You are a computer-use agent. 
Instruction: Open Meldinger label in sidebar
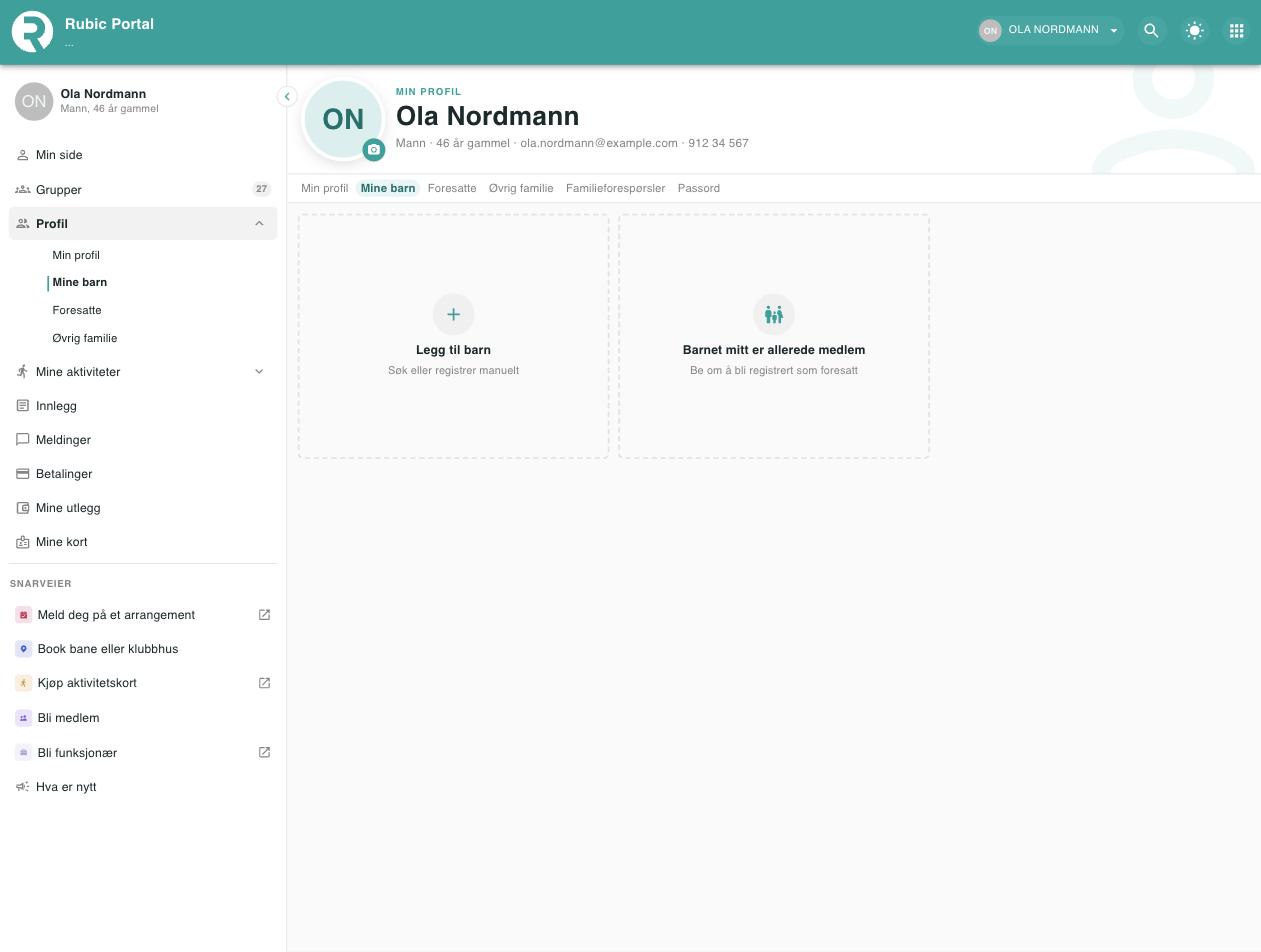coord(63,440)
